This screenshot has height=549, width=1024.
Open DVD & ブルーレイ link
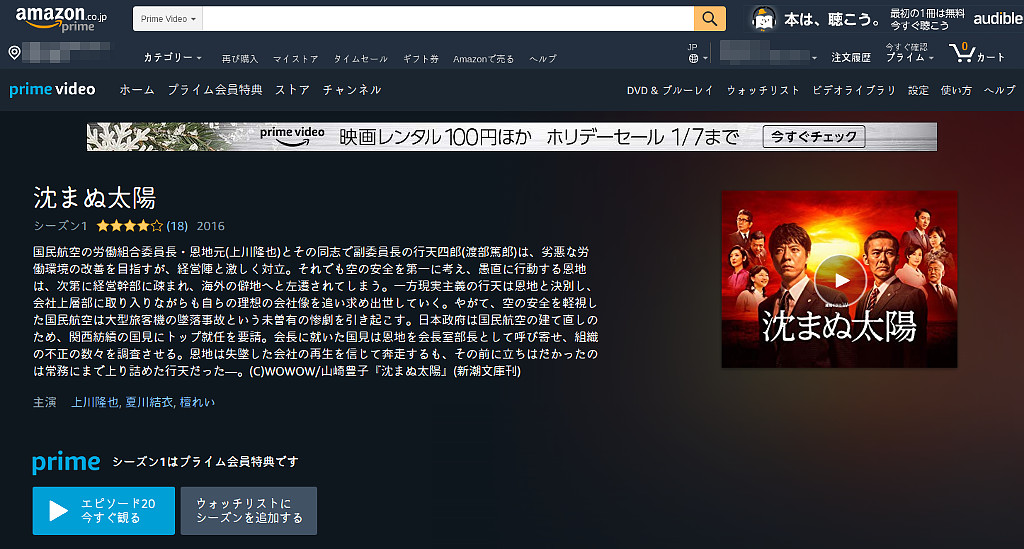pyautogui.click(x=670, y=91)
